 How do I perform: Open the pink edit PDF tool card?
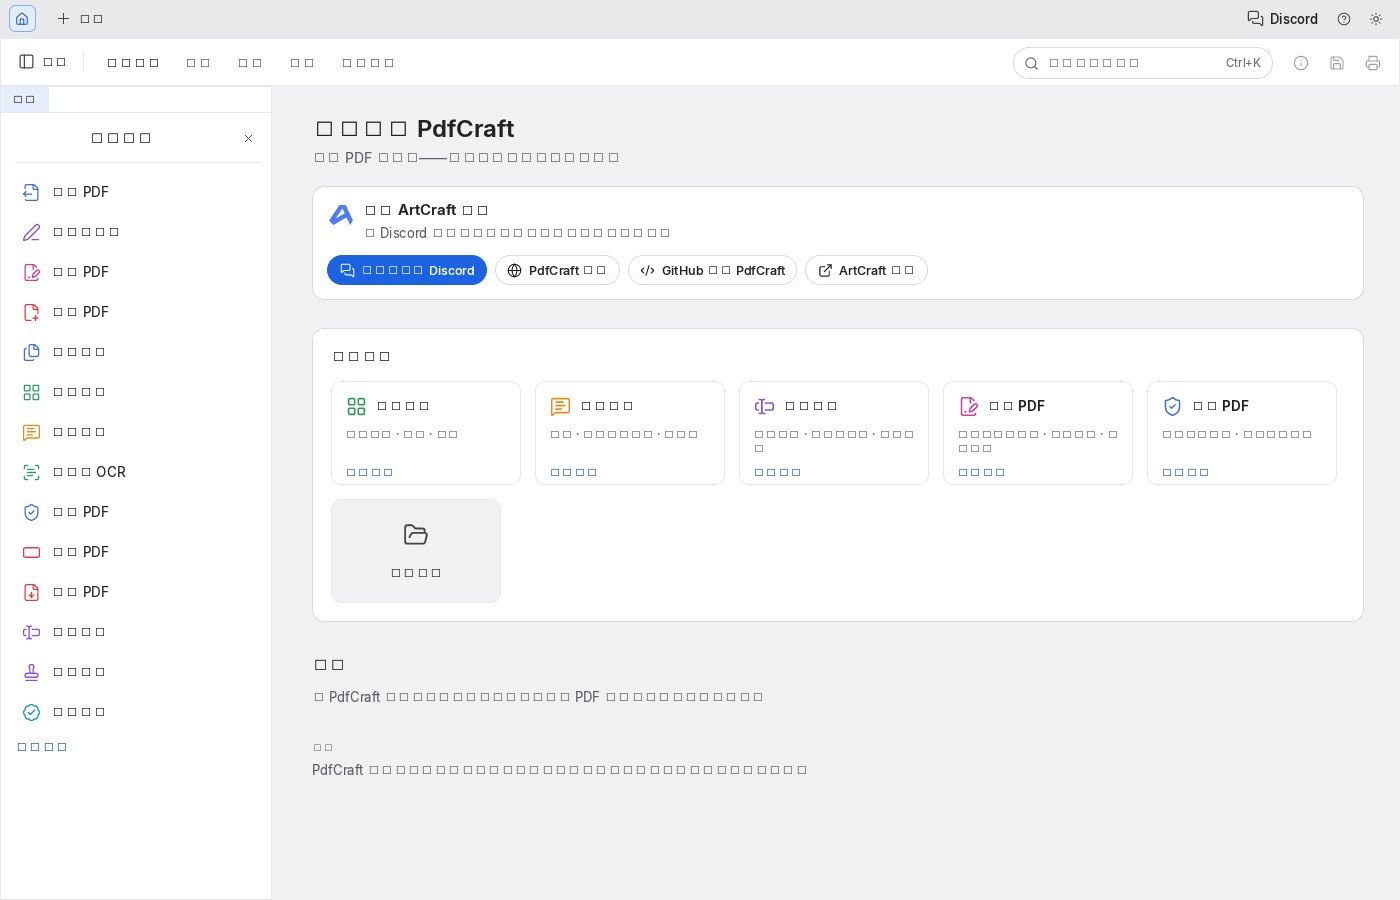[x=1038, y=433]
